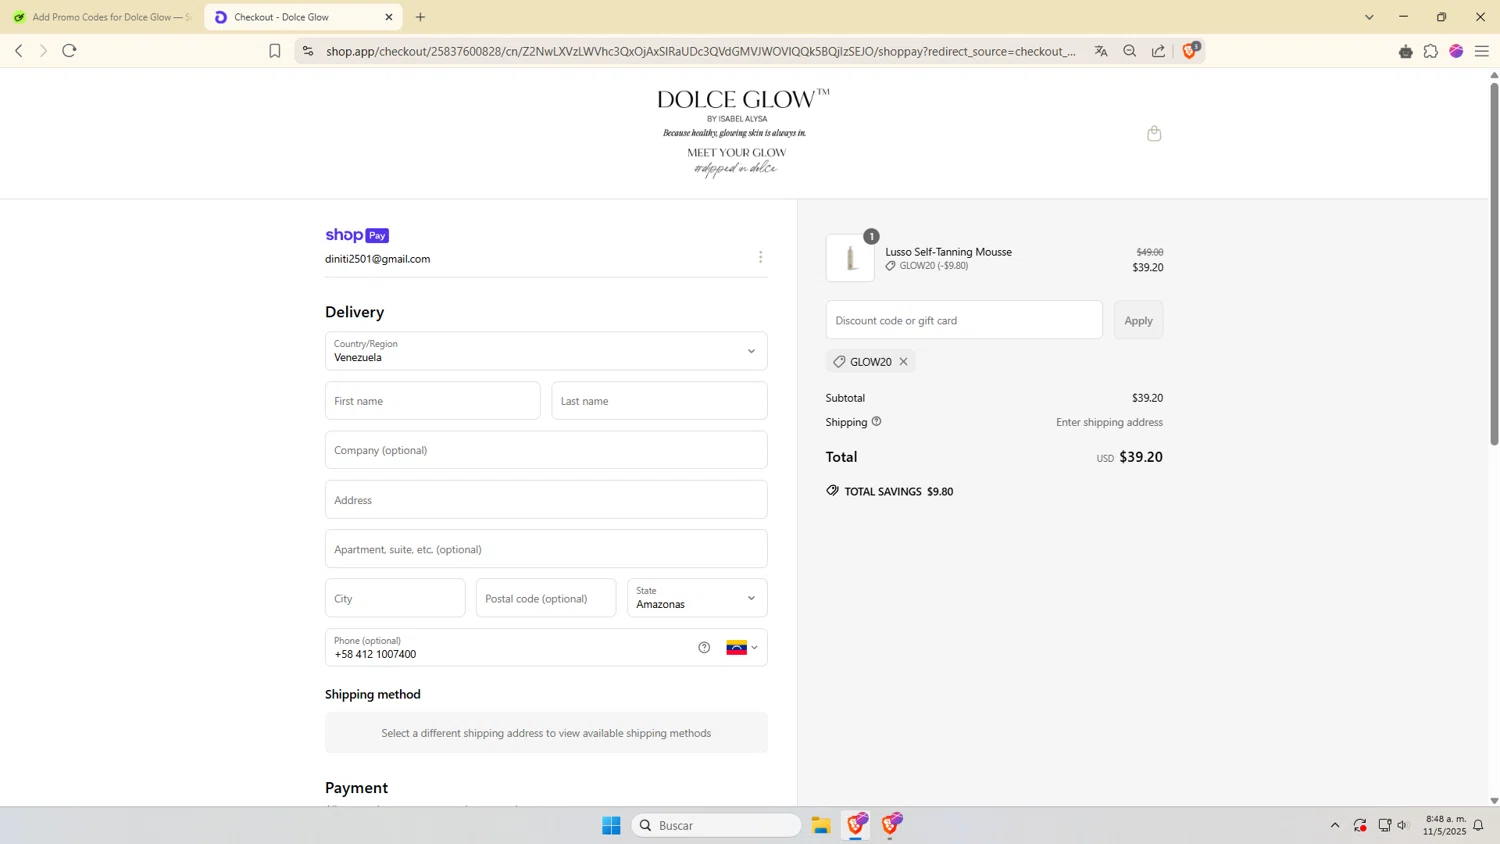Focus the Apartment, suite, etc. field
Screen dimensions: 1500x844
546,549
